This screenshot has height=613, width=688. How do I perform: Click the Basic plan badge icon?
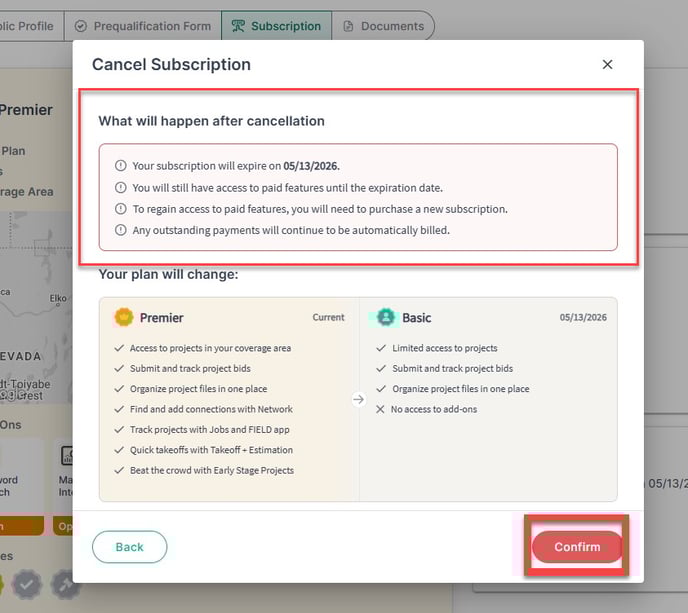pos(386,317)
